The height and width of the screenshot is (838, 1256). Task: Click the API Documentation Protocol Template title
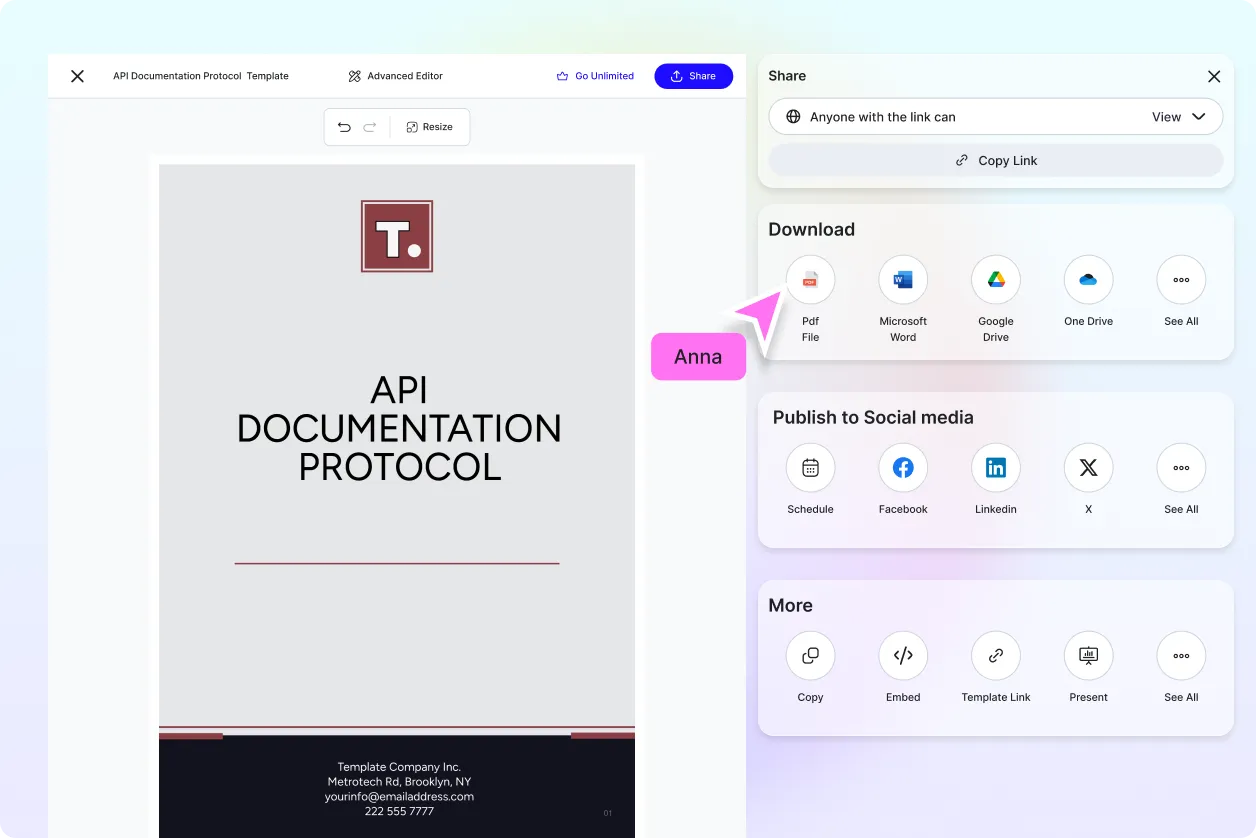coord(200,75)
